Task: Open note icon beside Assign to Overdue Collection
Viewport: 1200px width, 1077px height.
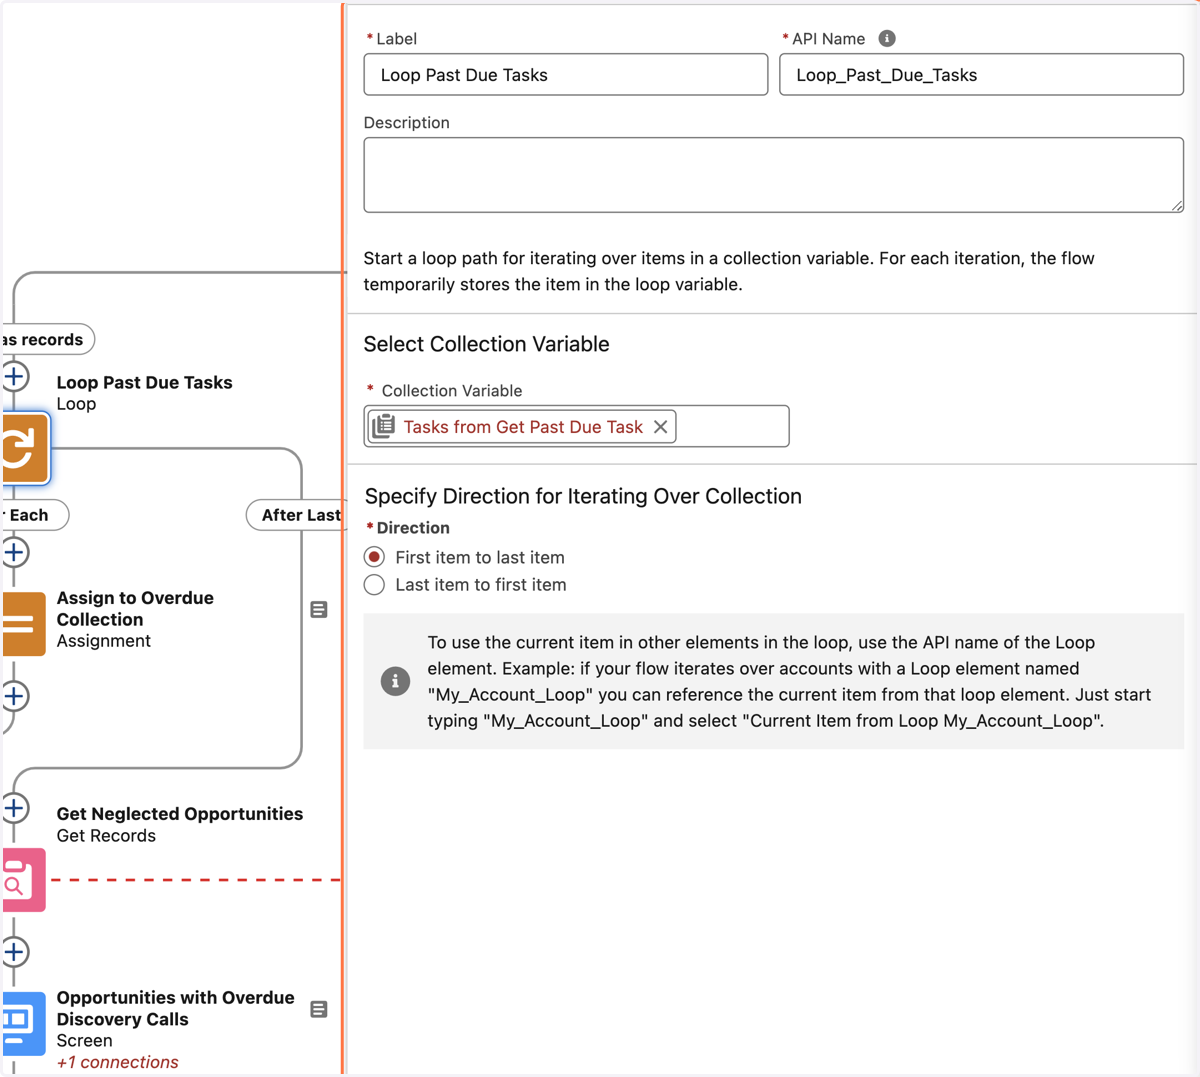Action: 319,610
